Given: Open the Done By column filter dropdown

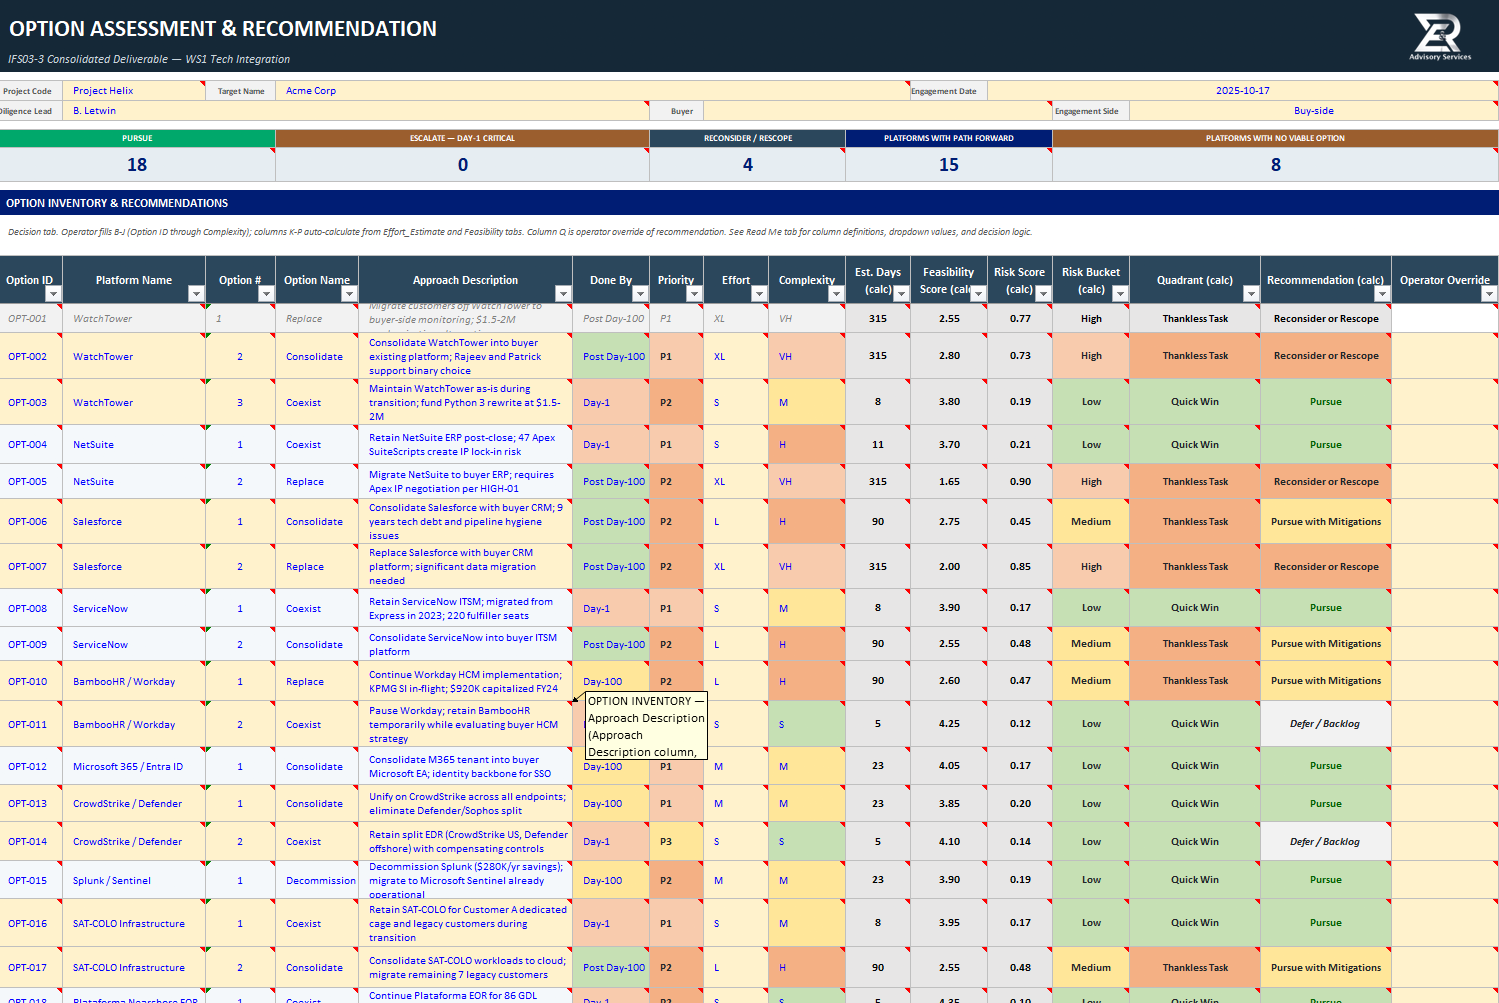Looking at the screenshot, I should (640, 294).
